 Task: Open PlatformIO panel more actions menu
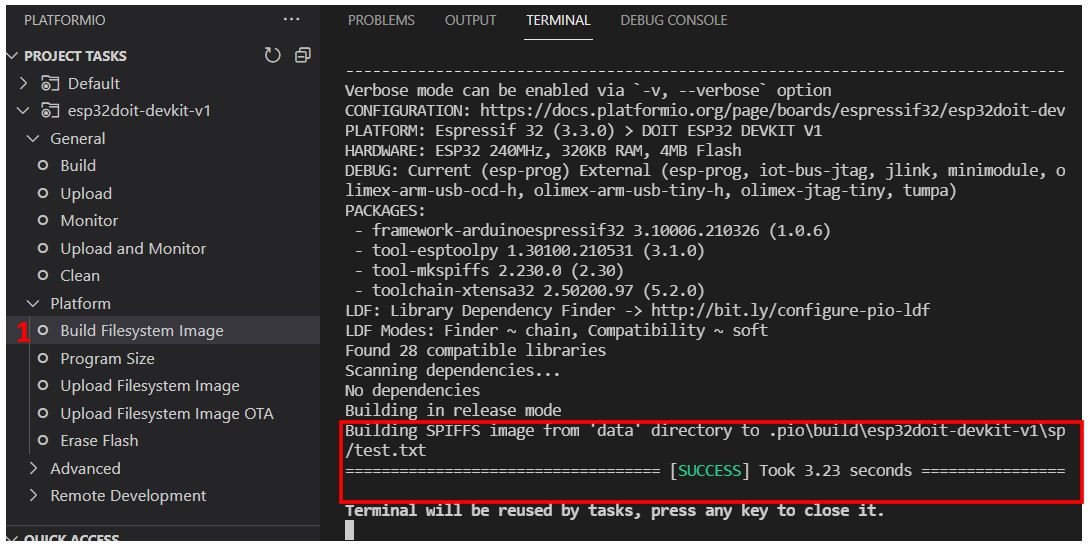click(x=292, y=19)
